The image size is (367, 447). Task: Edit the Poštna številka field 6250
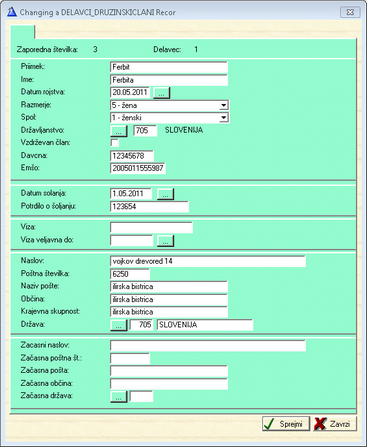(130, 274)
